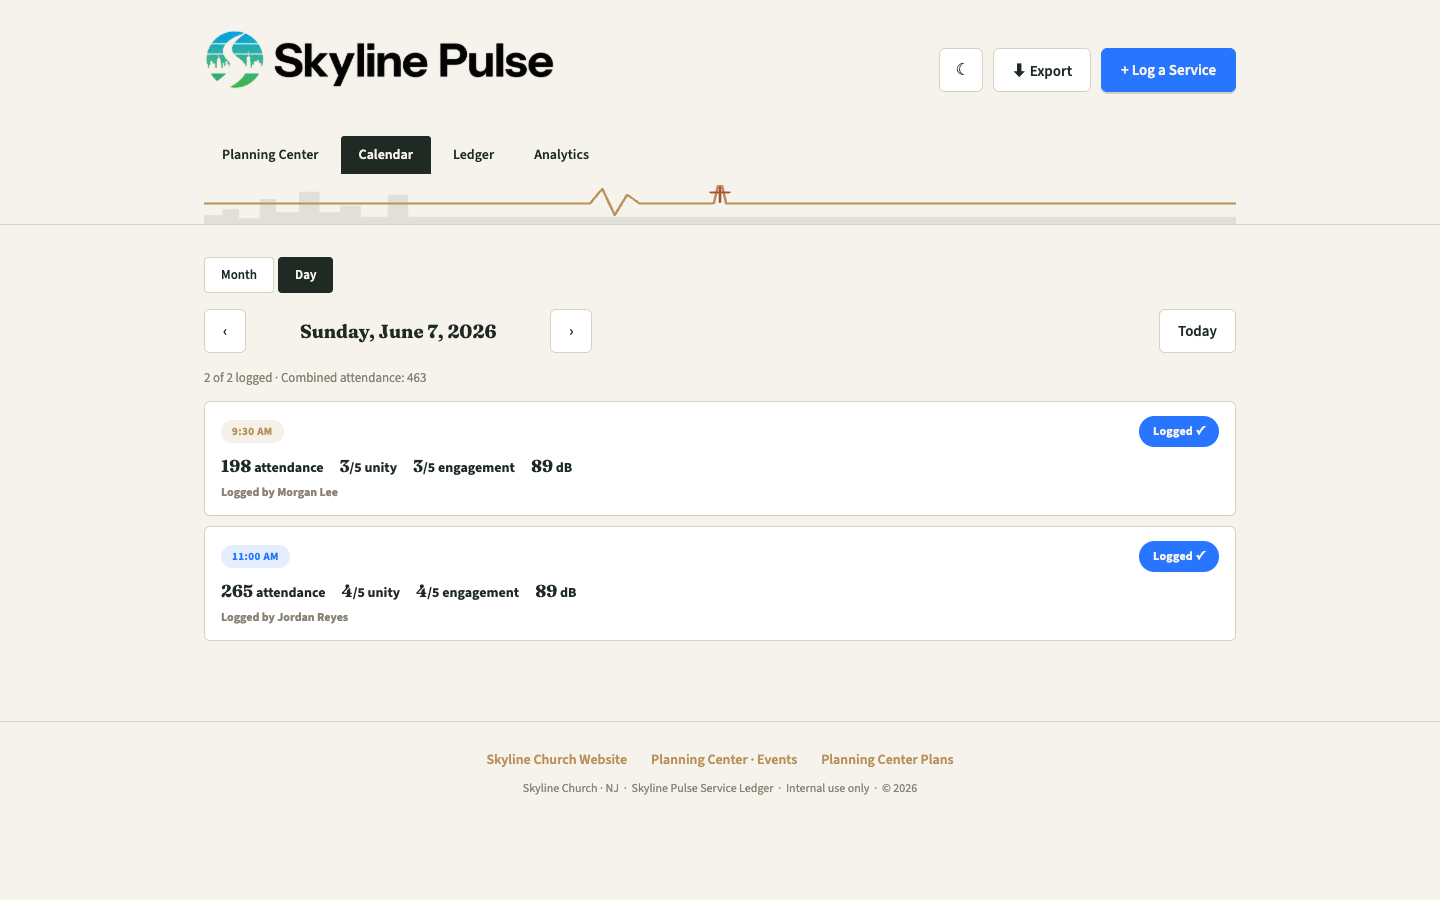
Task: Open the Planning Center Plans link
Action: click(x=887, y=760)
